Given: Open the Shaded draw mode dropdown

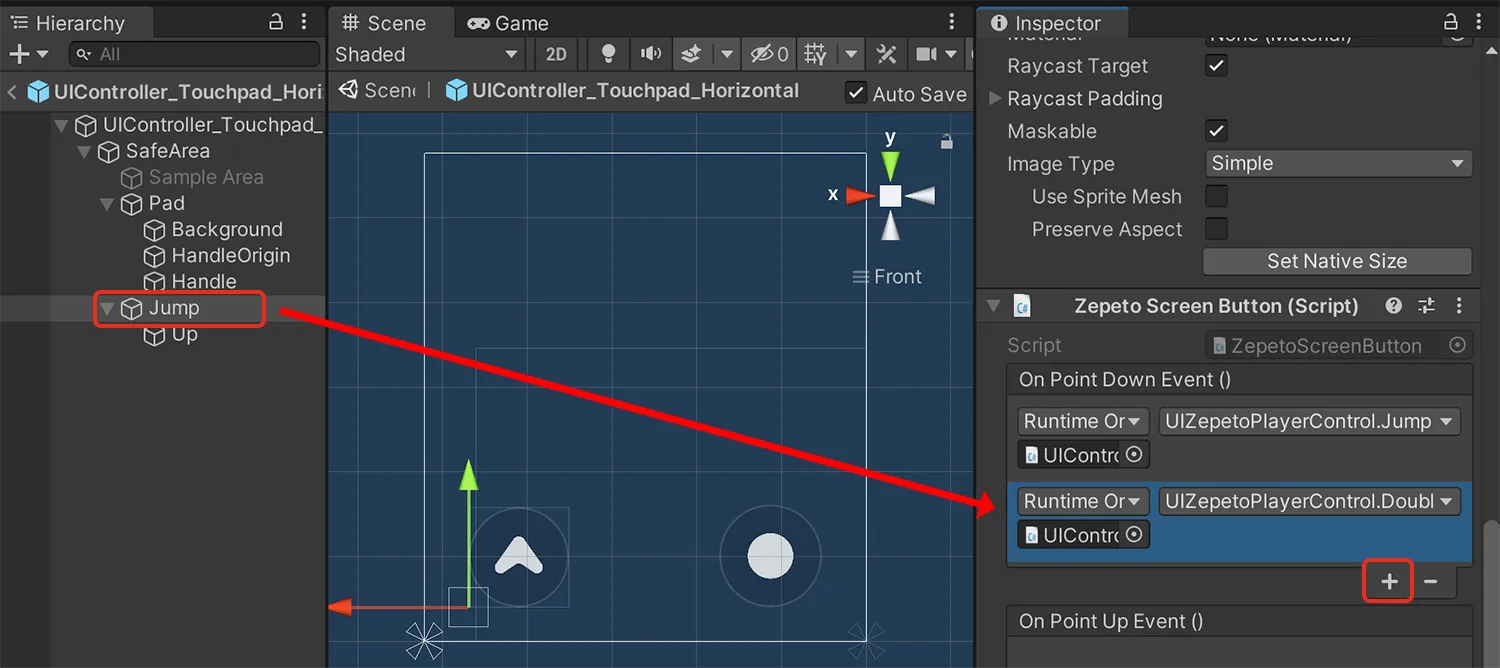Looking at the screenshot, I should tap(427, 54).
